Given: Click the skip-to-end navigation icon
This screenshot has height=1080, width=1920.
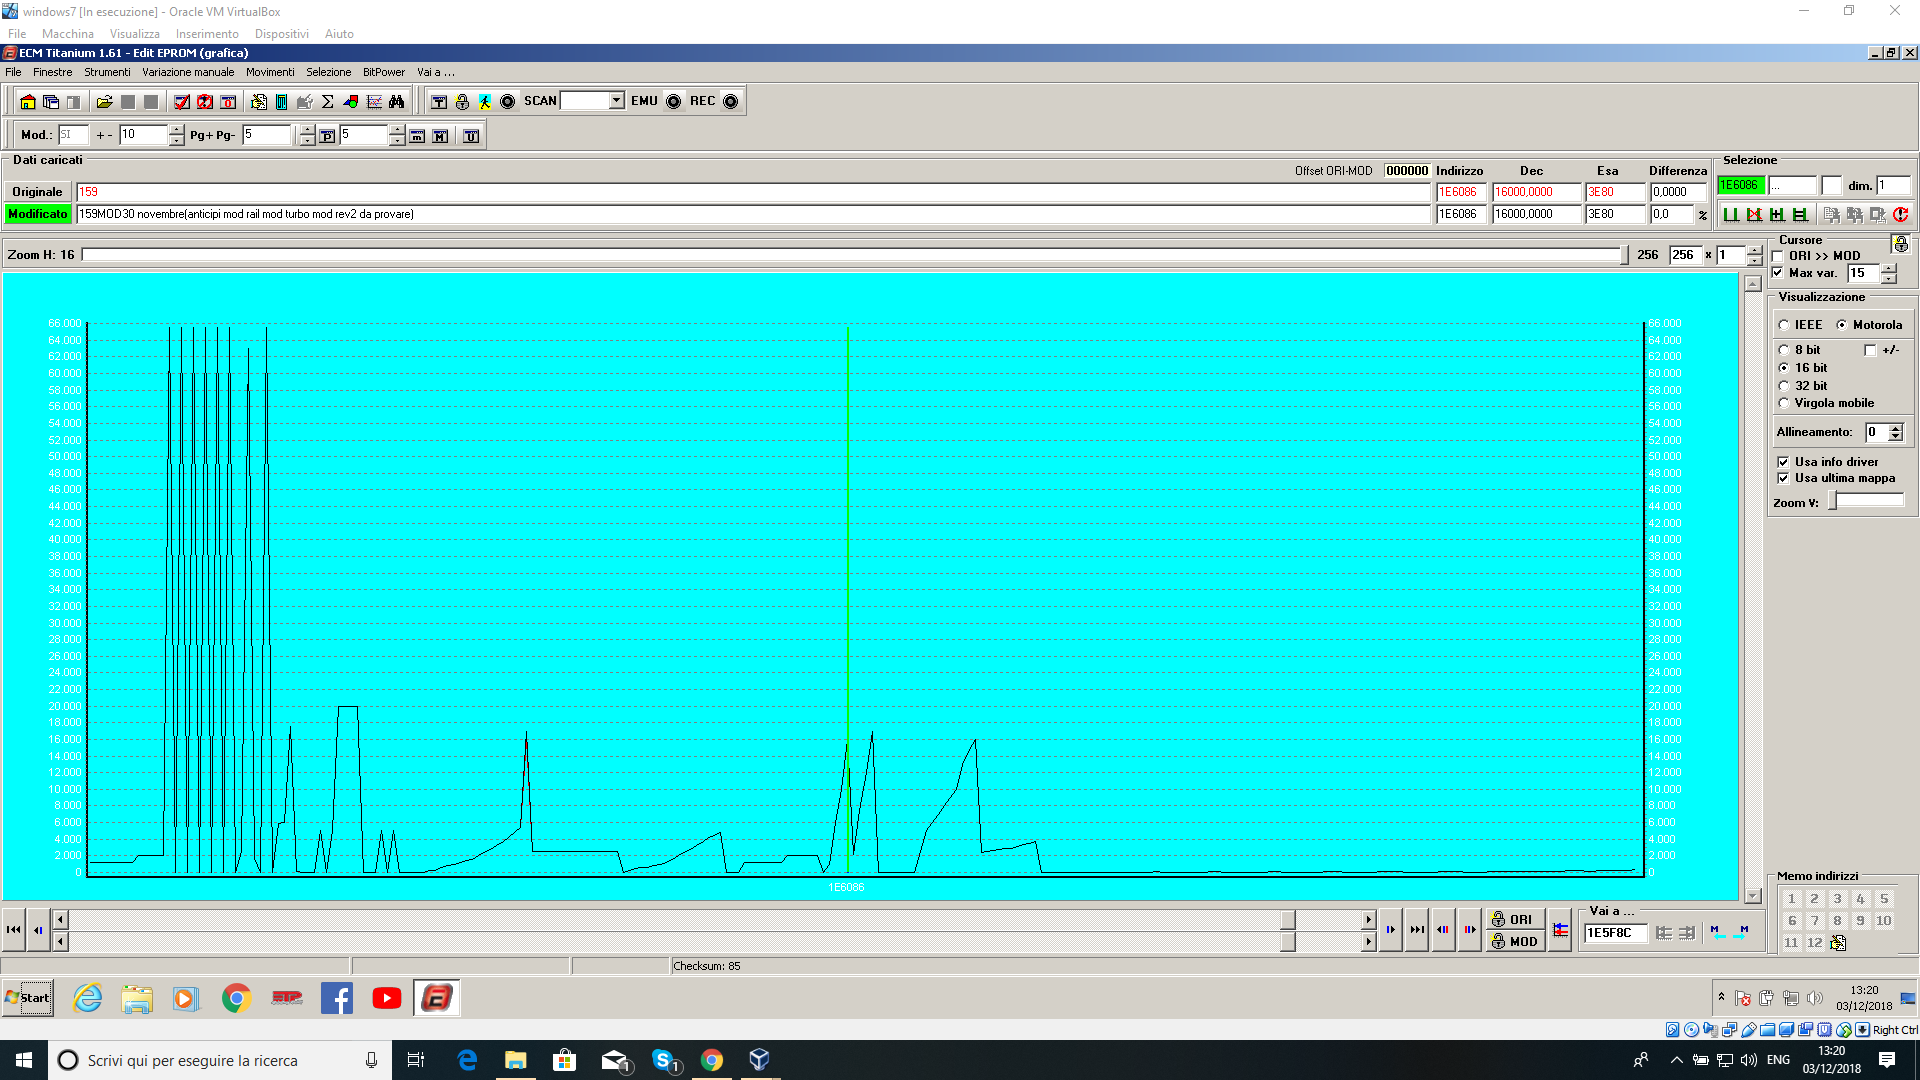Looking at the screenshot, I should pyautogui.click(x=1417, y=930).
